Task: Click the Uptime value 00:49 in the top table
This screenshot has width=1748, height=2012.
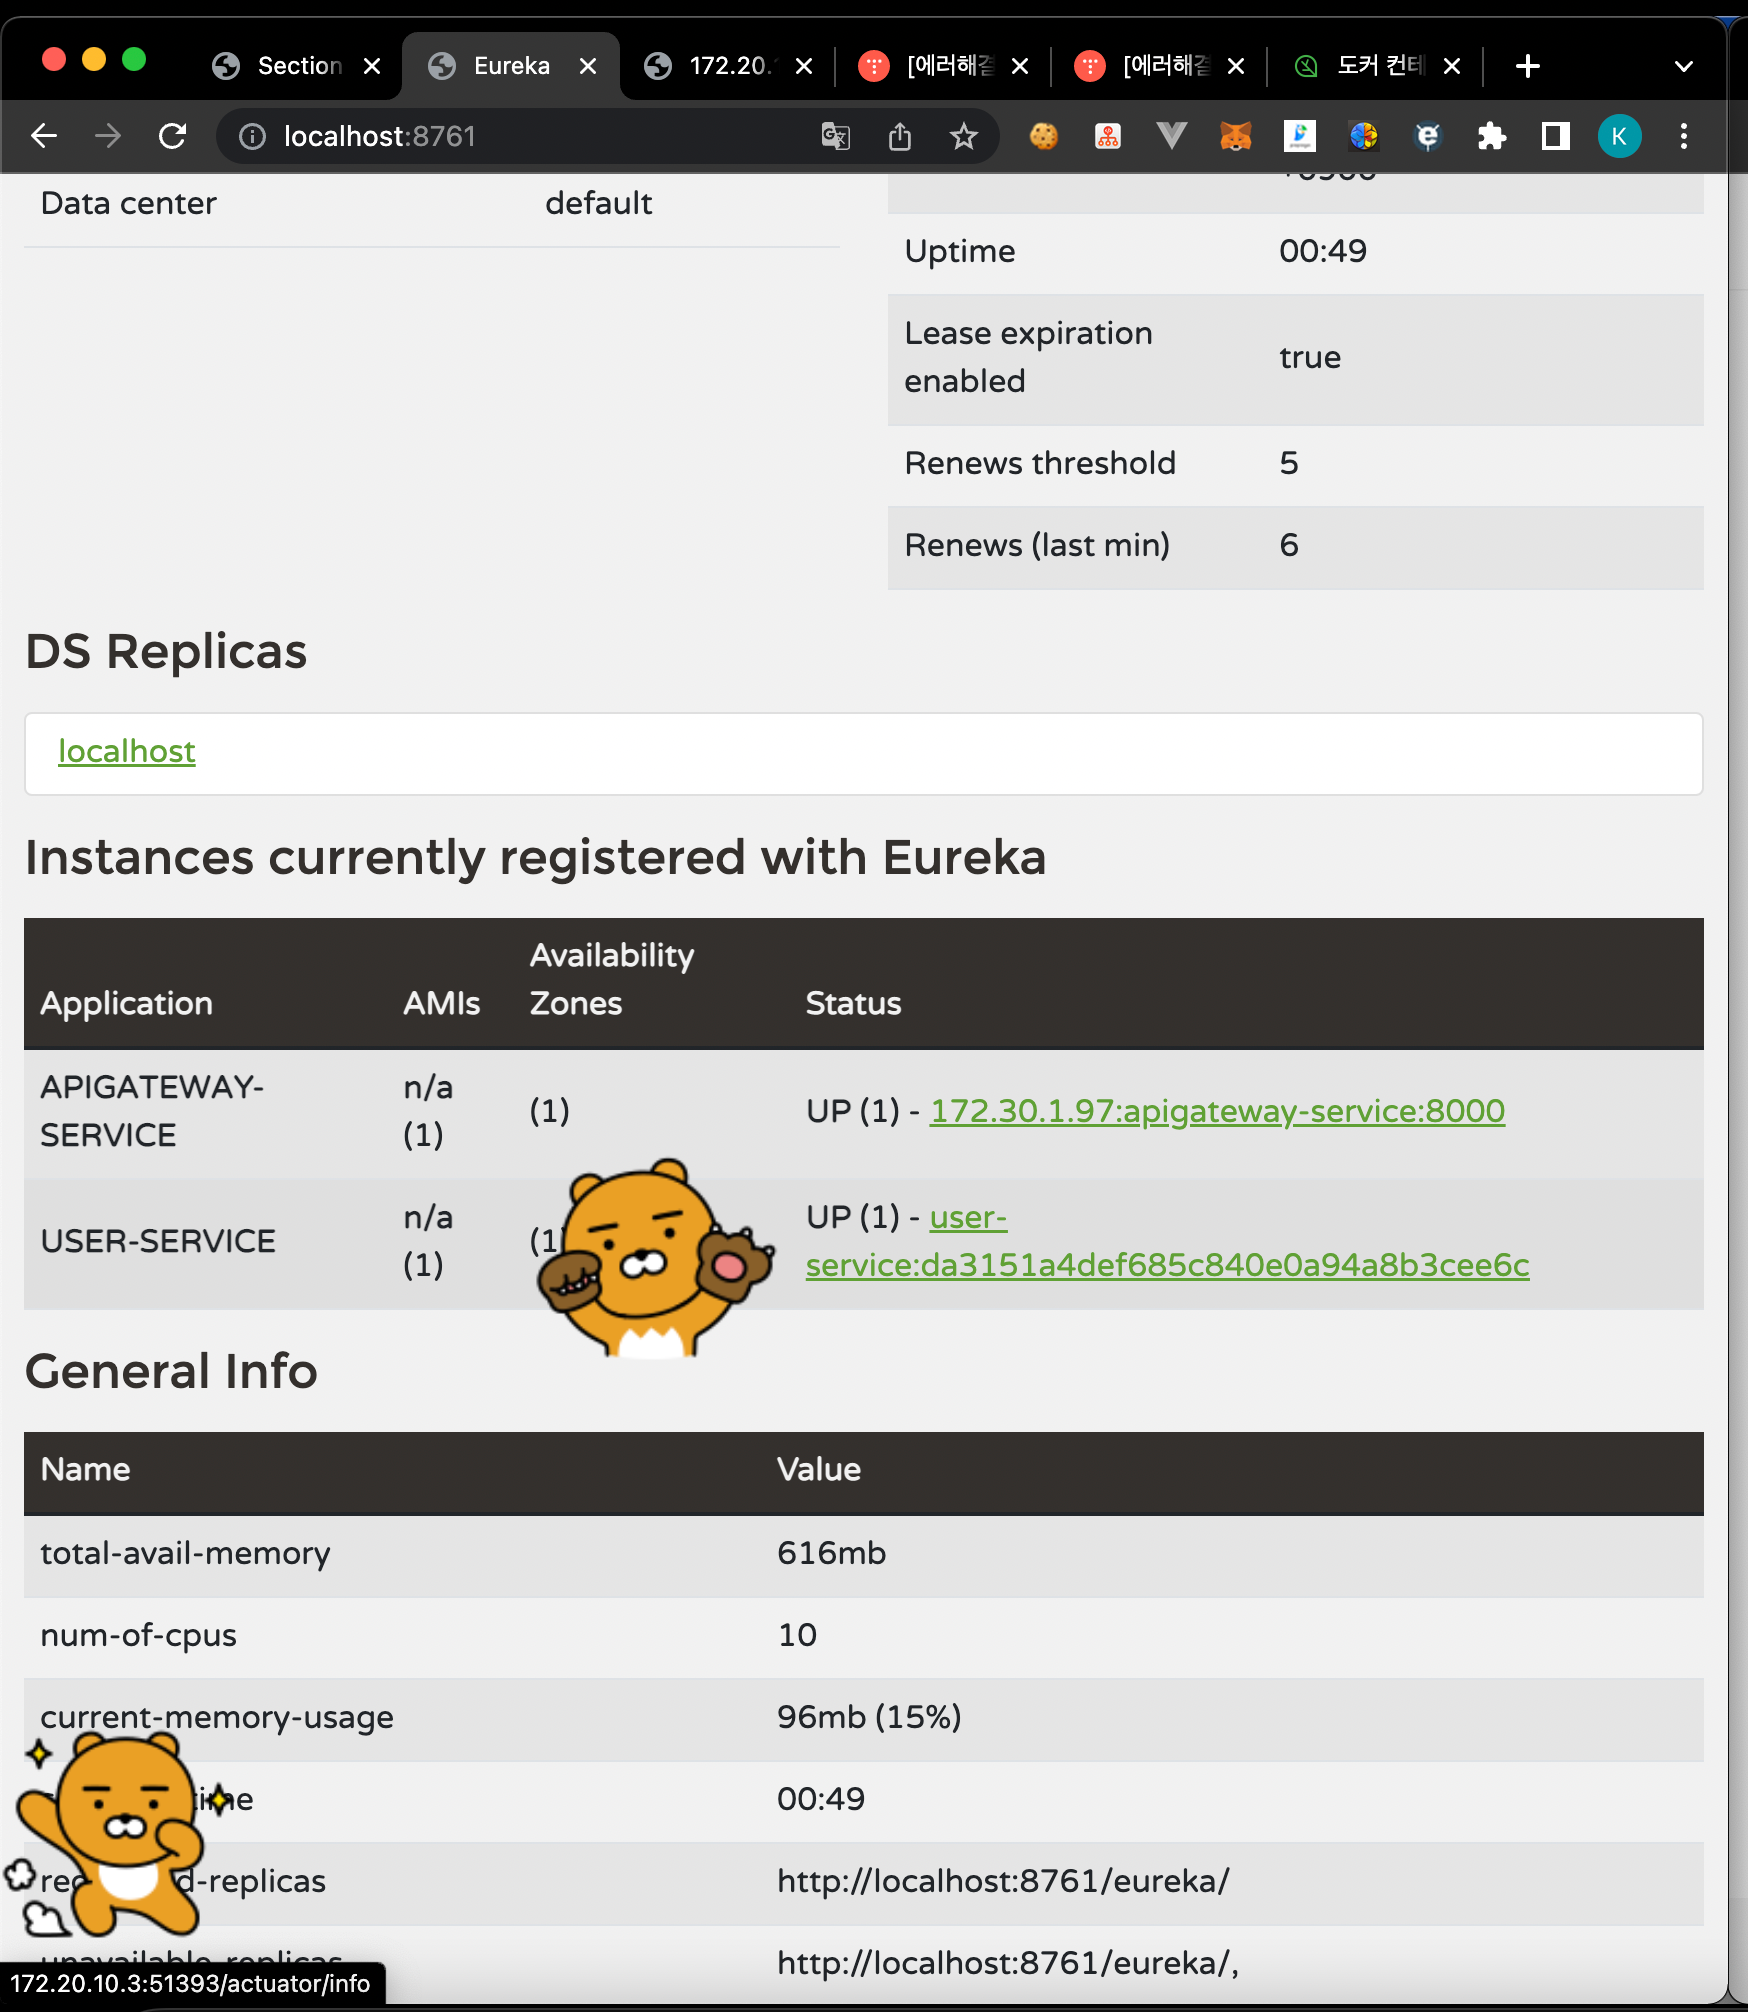Action: click(1322, 251)
